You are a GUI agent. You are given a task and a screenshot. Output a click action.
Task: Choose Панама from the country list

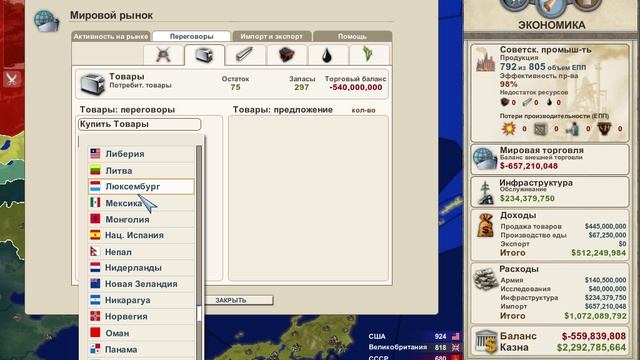pyautogui.click(x=141, y=349)
